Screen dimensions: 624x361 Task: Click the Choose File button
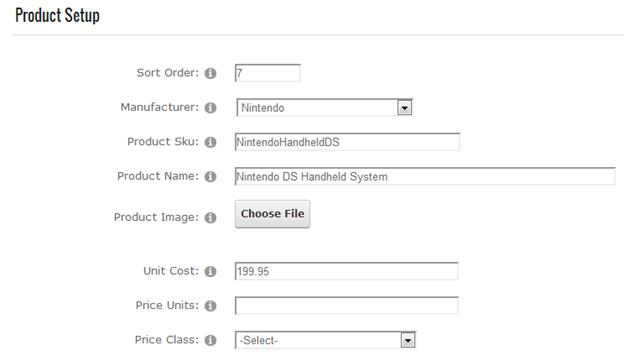coord(273,214)
